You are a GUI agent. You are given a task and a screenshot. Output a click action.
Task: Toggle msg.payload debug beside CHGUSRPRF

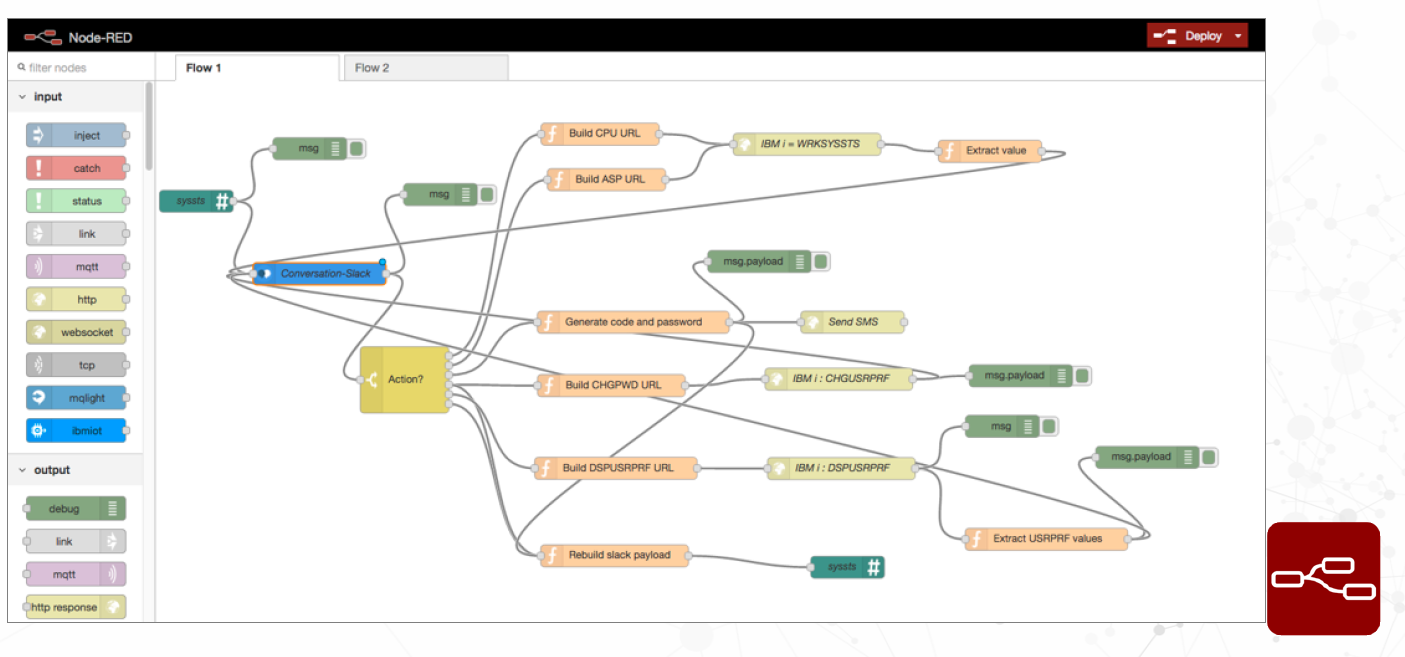click(x=1082, y=376)
